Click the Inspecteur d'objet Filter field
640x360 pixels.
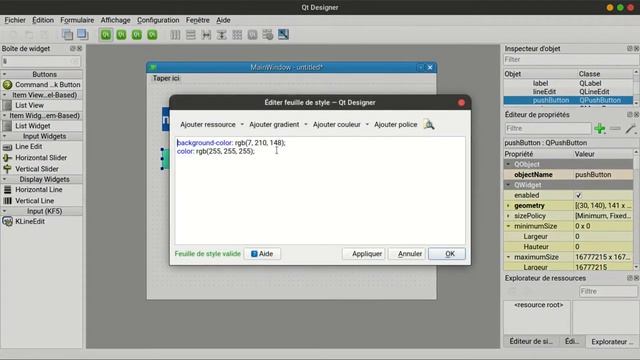(x=570, y=60)
